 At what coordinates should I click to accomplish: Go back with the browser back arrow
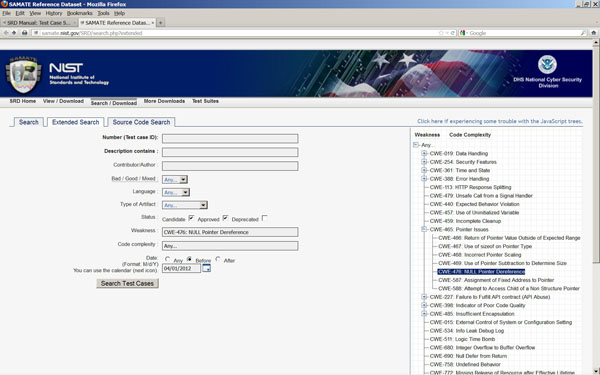6,33
